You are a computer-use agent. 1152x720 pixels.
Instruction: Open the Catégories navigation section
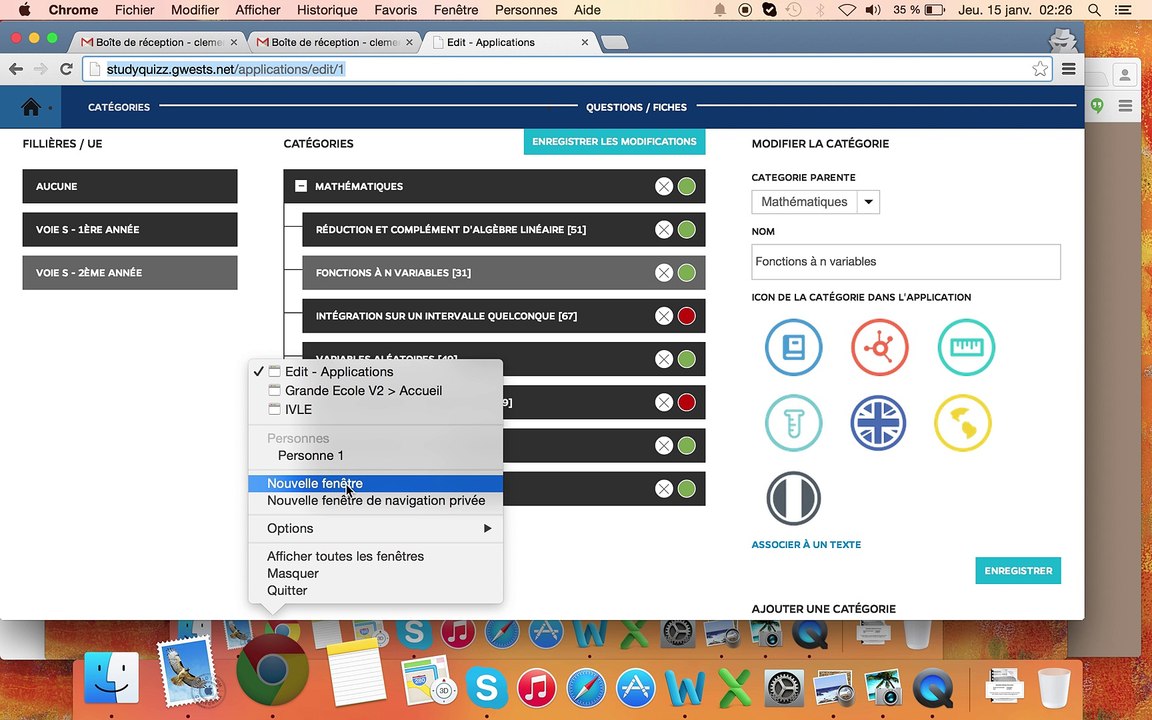tap(119, 107)
